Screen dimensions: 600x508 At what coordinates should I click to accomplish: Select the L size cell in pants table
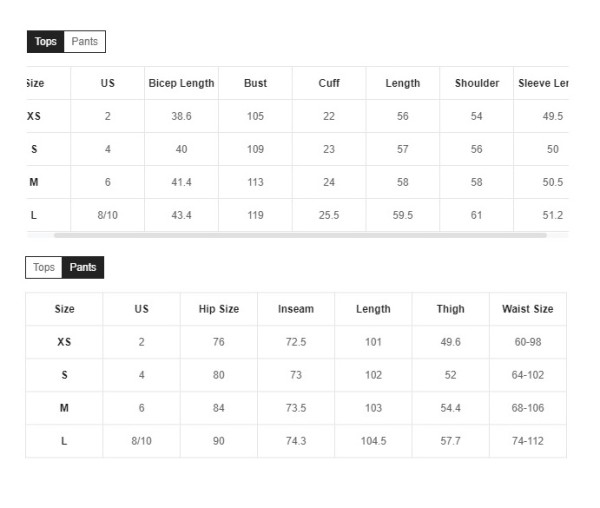64,441
